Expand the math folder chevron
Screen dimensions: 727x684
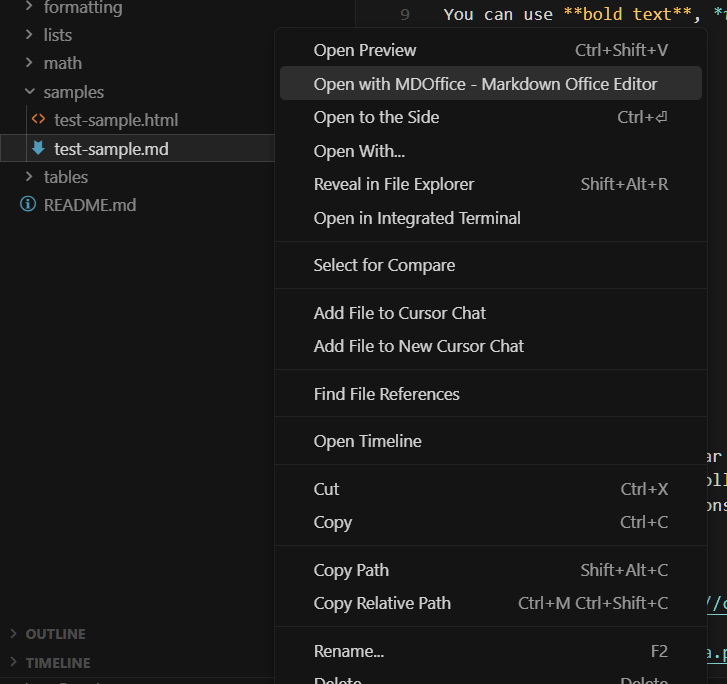point(29,62)
